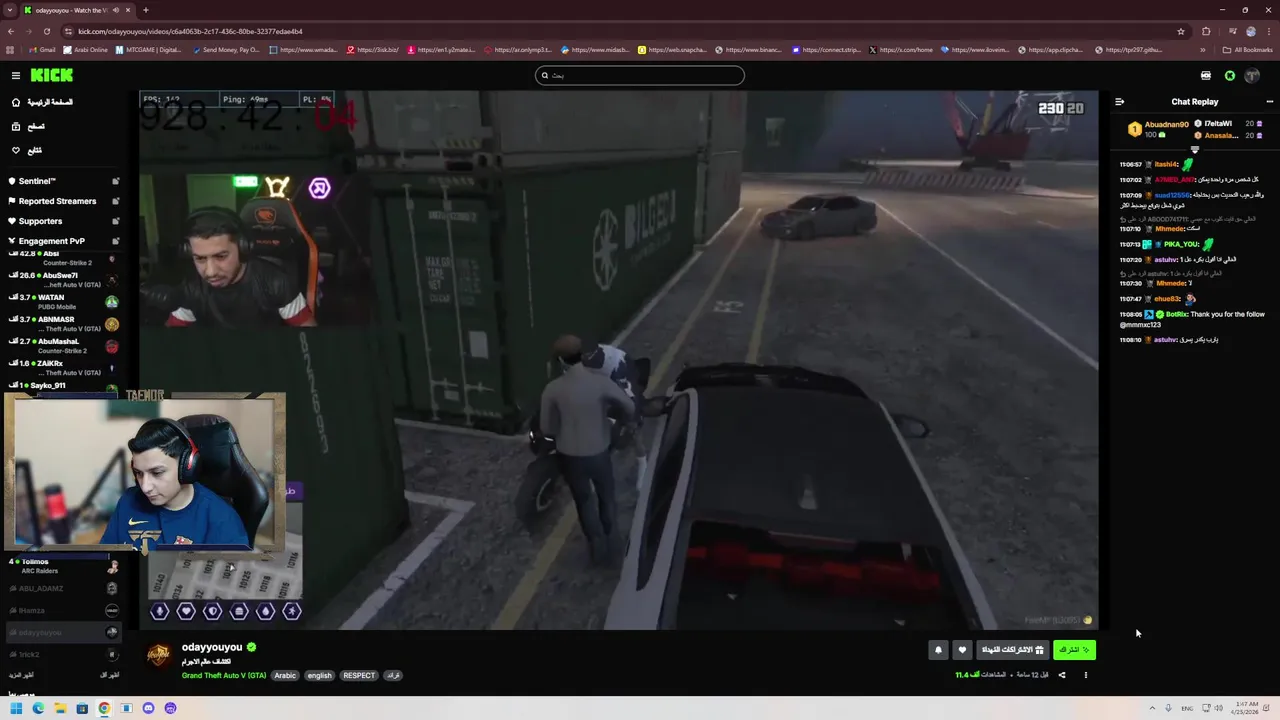Viewport: 1280px width, 720px height.
Task: Open the Kick hamburger sidebar menu
Action: (x=16, y=75)
